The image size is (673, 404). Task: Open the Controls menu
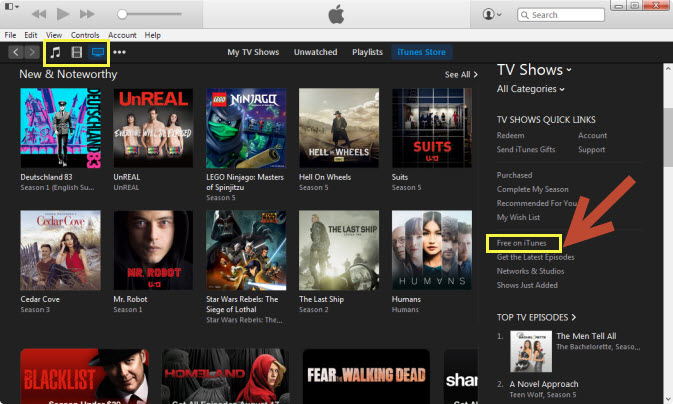point(85,35)
